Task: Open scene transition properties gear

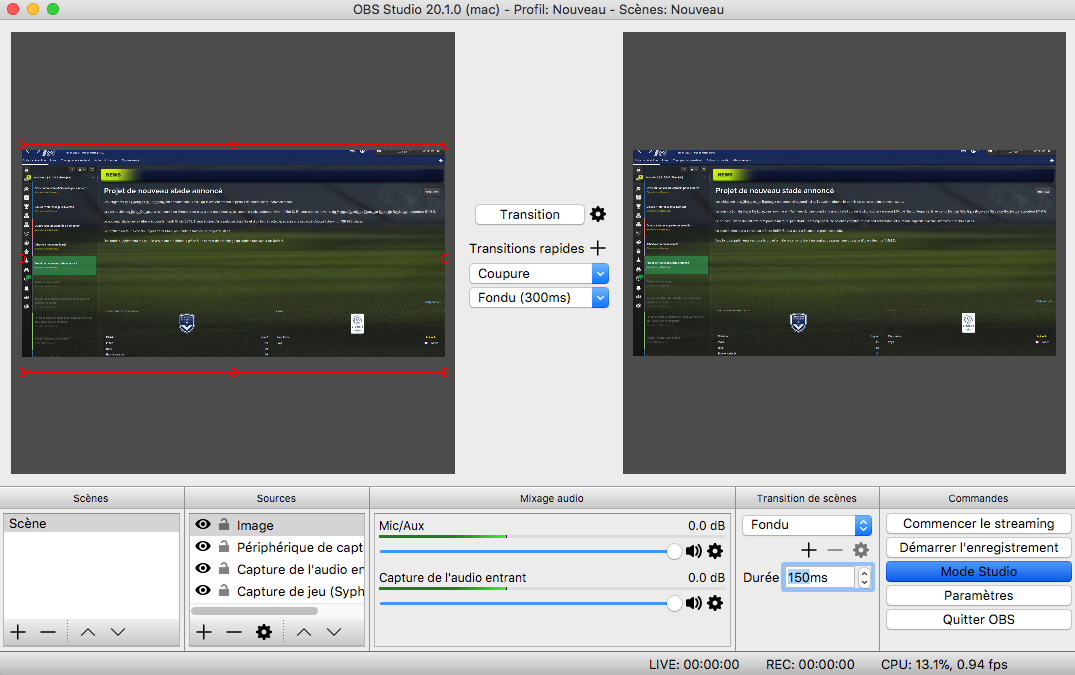Action: click(860, 550)
